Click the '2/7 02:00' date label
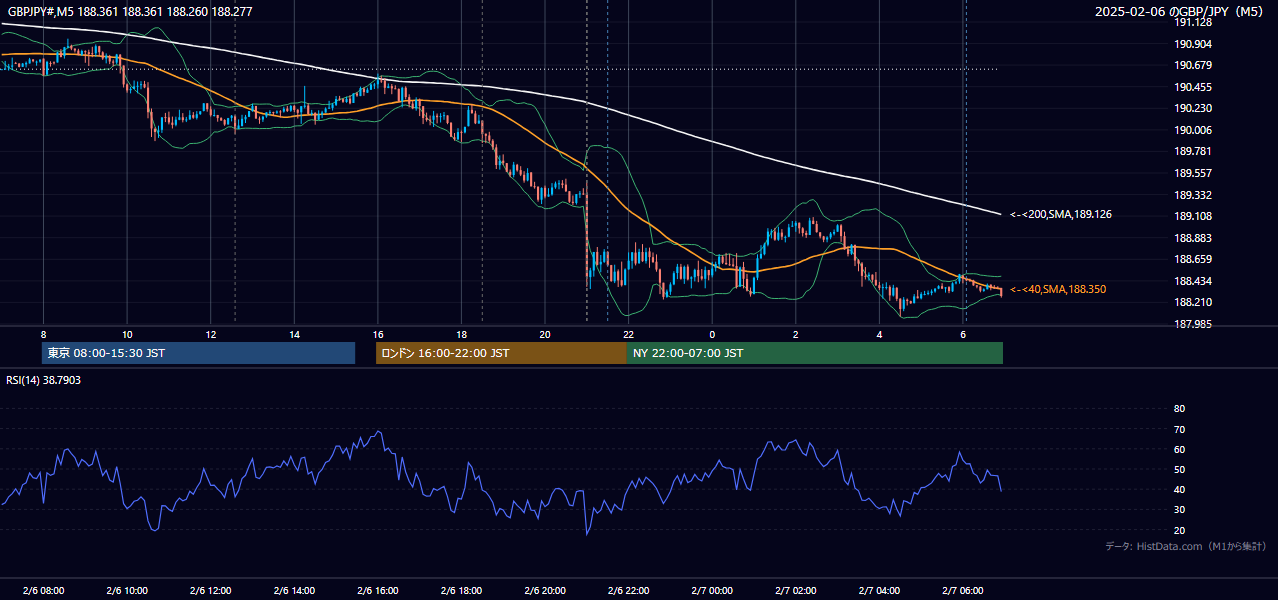This screenshot has height=600, width=1278. coord(796,591)
